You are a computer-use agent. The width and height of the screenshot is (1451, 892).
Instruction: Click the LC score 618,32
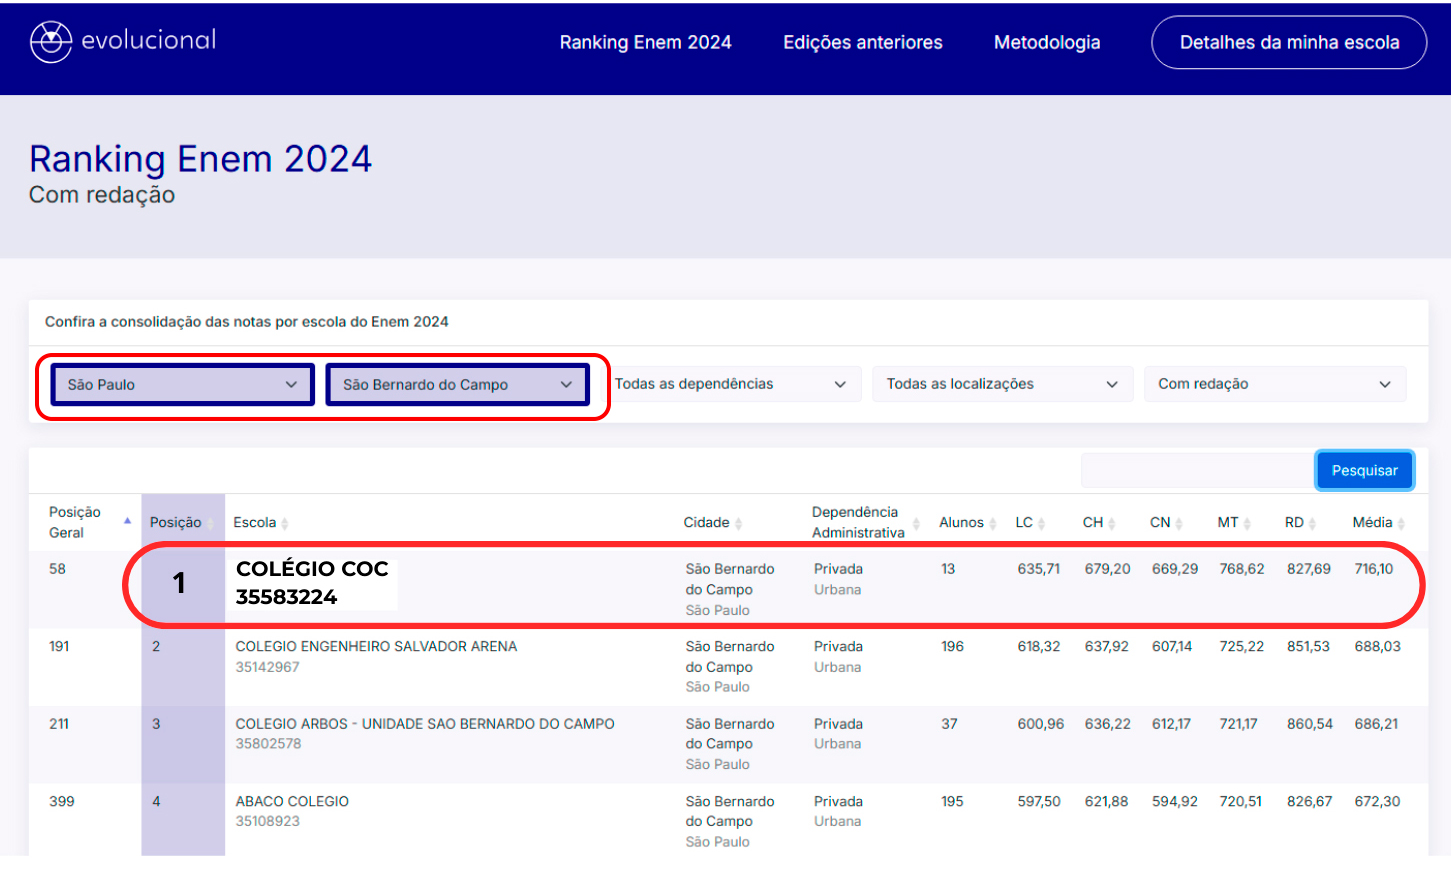point(1039,647)
